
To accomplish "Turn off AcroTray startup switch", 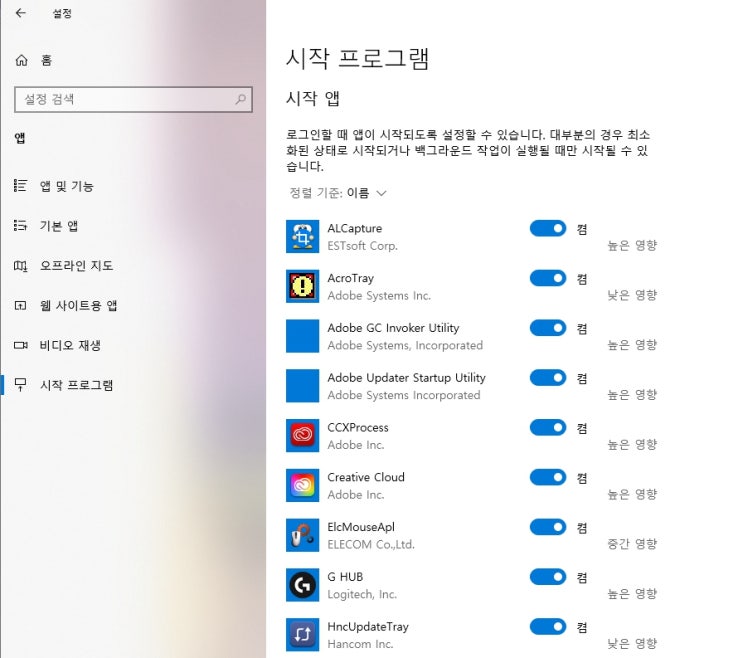I will tap(548, 278).
